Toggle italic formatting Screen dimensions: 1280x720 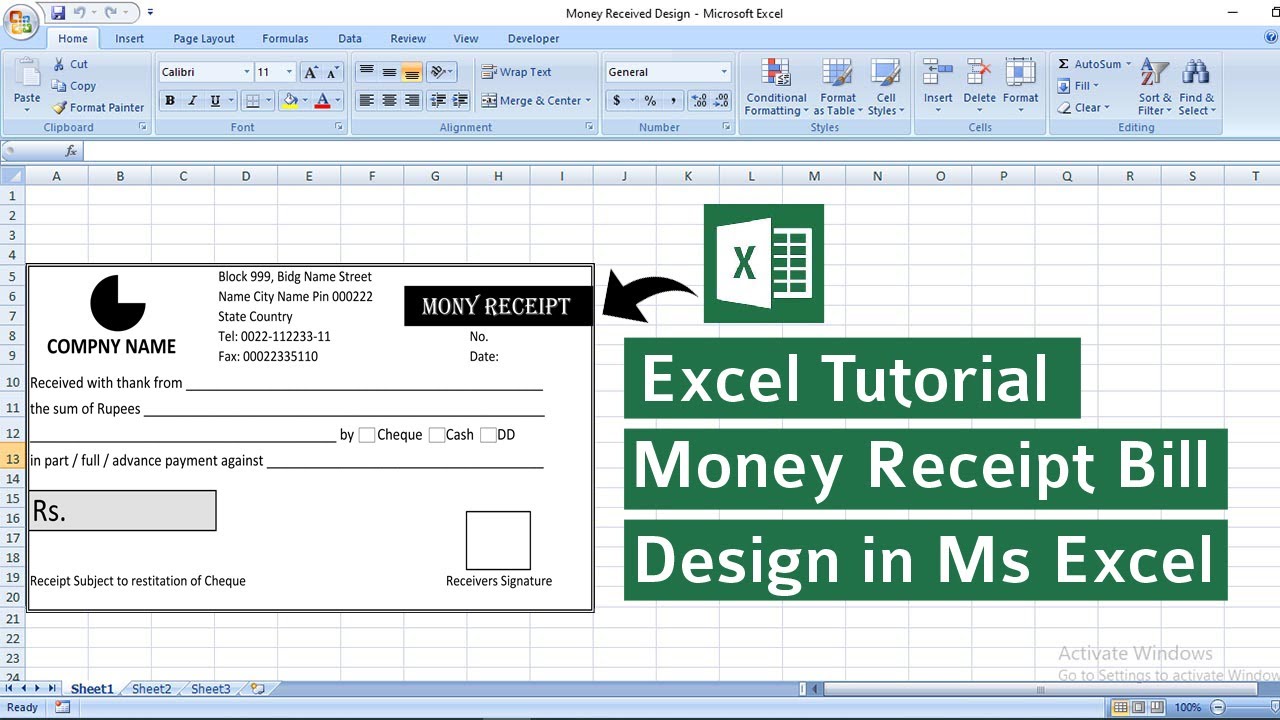pos(192,101)
